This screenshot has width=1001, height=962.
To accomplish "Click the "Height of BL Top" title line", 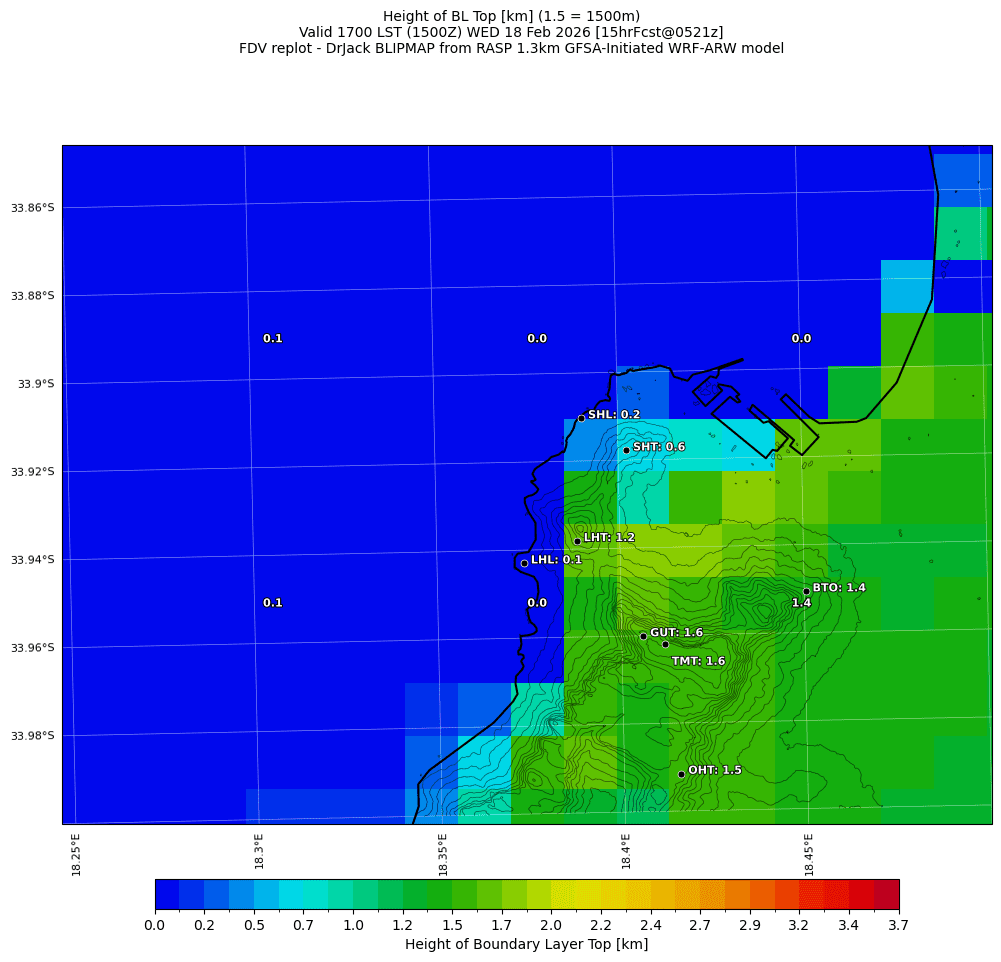I will [x=511, y=16].
